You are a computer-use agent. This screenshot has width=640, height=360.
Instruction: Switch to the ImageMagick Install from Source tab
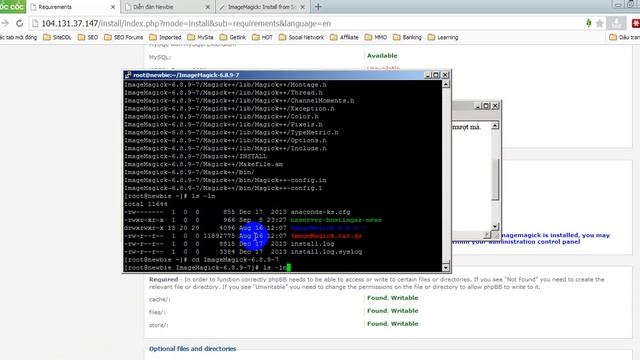(x=262, y=7)
